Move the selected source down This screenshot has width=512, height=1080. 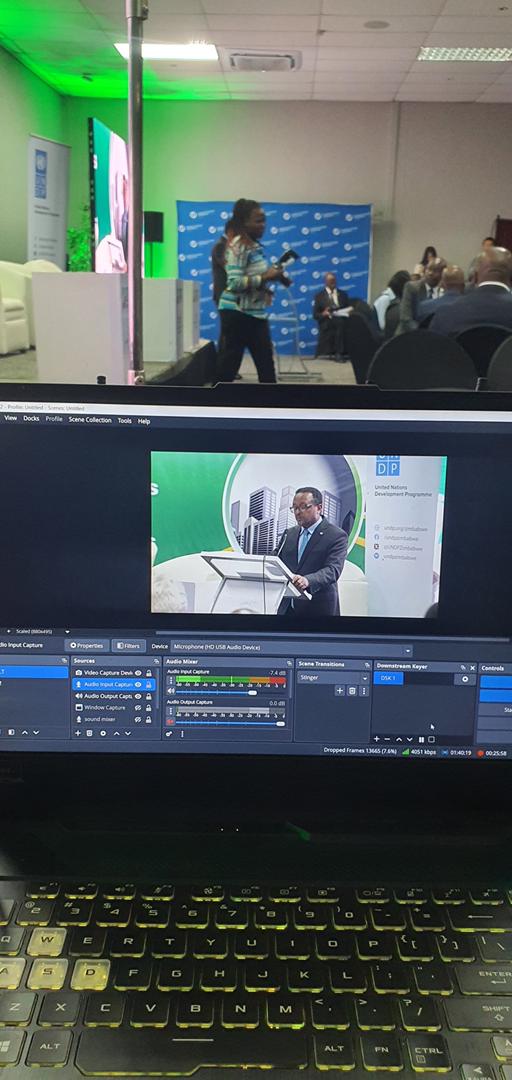coord(127,733)
